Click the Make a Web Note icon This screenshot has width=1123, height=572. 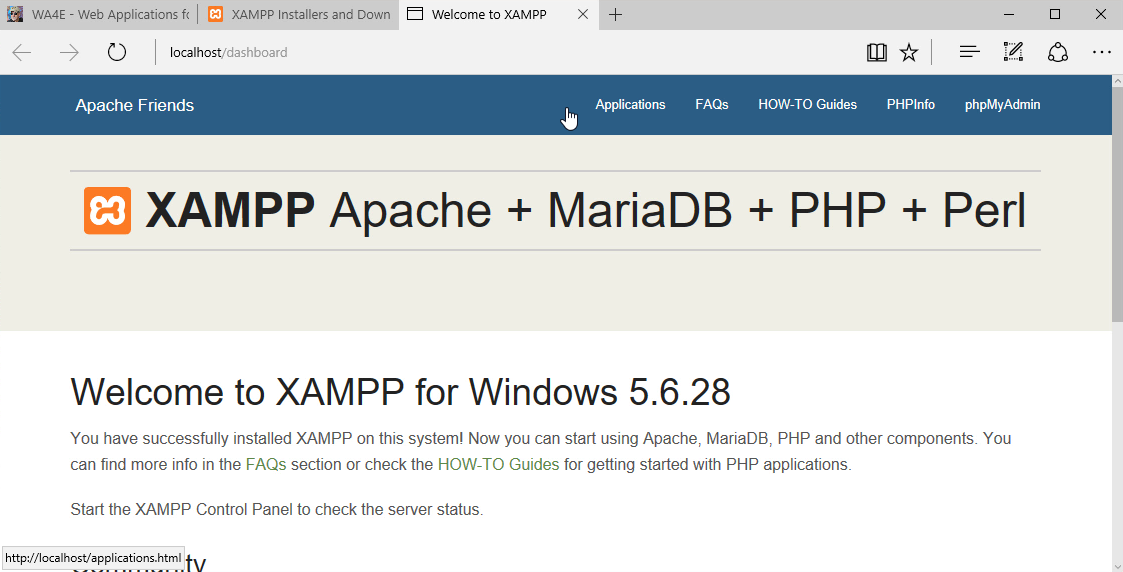(x=1013, y=53)
